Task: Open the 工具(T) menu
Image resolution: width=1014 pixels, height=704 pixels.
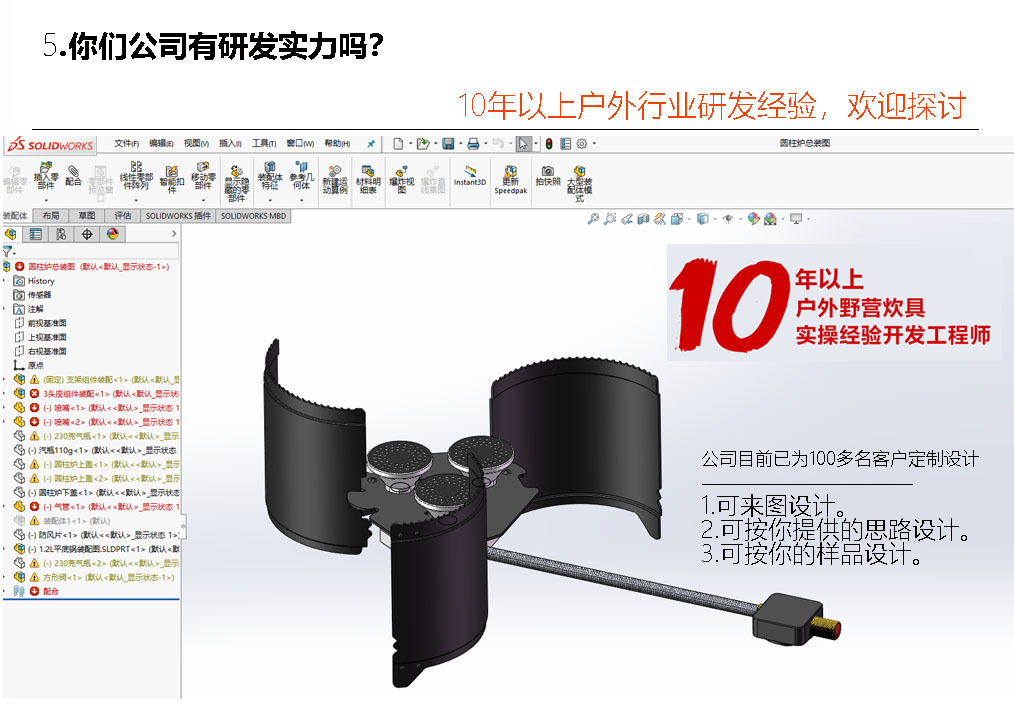Action: (x=264, y=144)
